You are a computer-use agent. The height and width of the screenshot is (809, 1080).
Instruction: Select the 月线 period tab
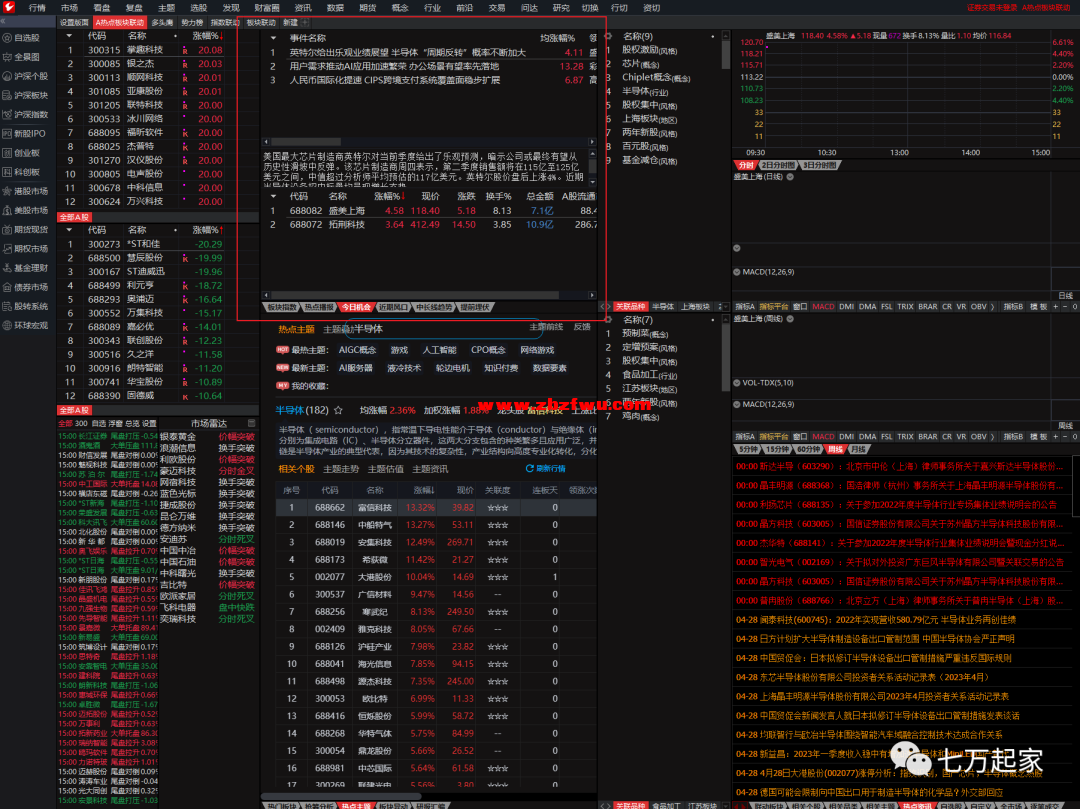(x=858, y=449)
